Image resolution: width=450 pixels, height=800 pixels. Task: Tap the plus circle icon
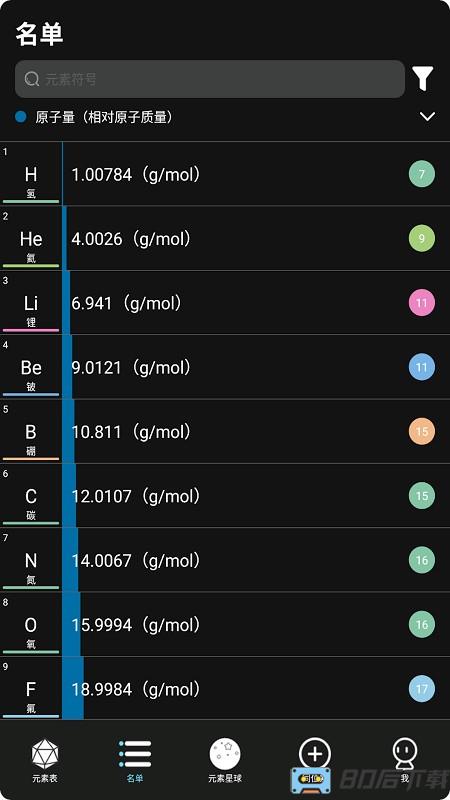point(315,754)
